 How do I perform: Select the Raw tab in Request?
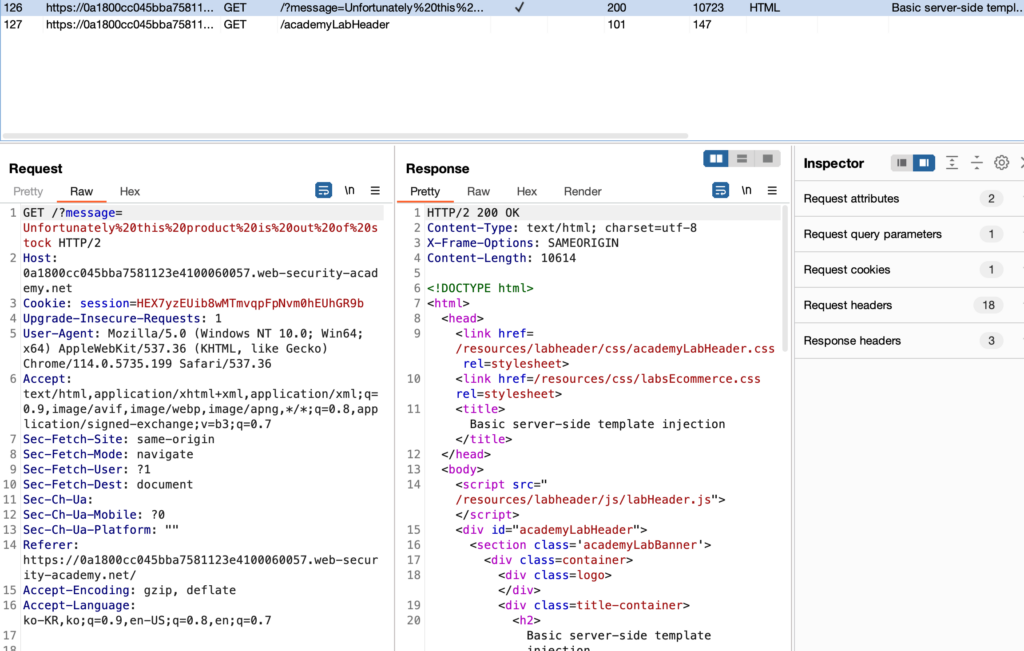click(82, 191)
